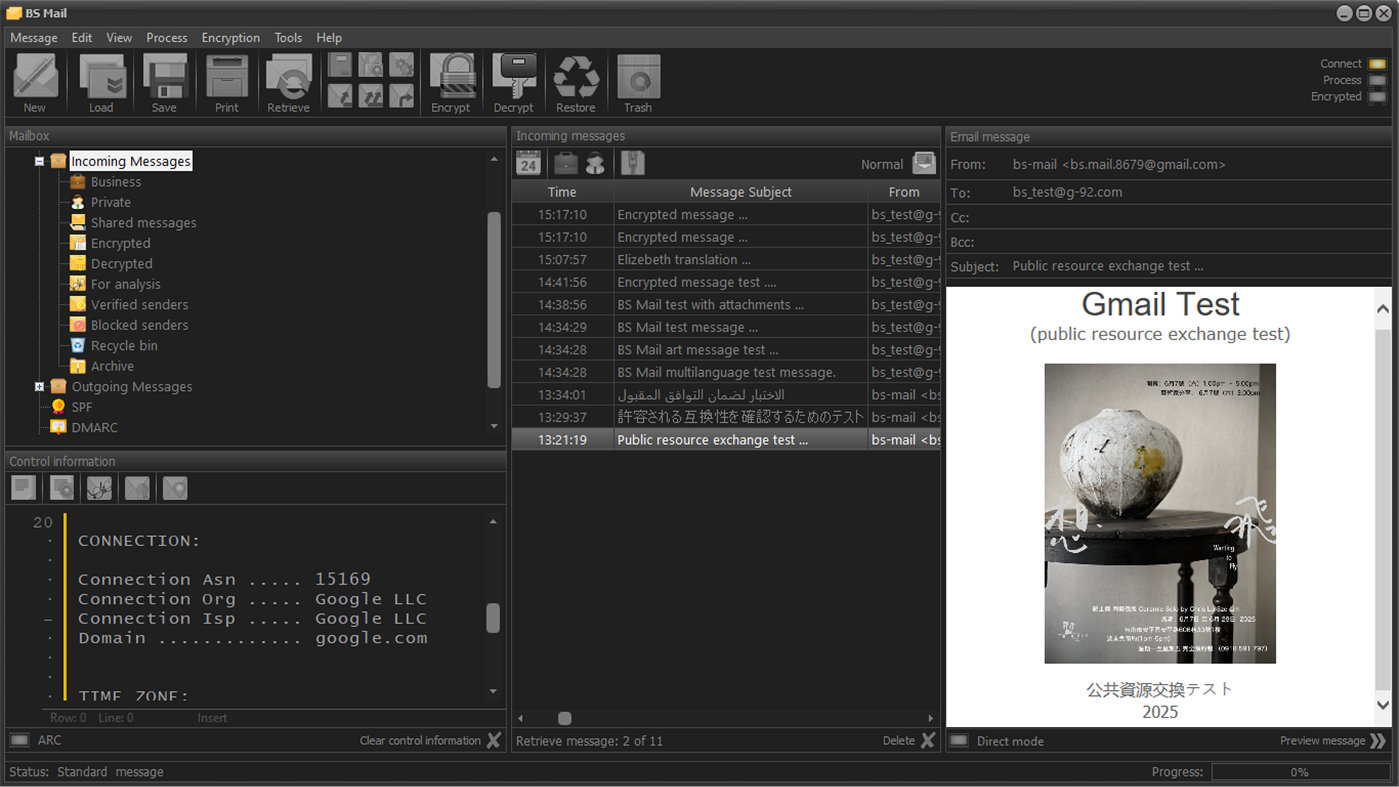Click the eyeglasses icon in Control information
This screenshot has height=787, width=1399.
tap(99, 488)
